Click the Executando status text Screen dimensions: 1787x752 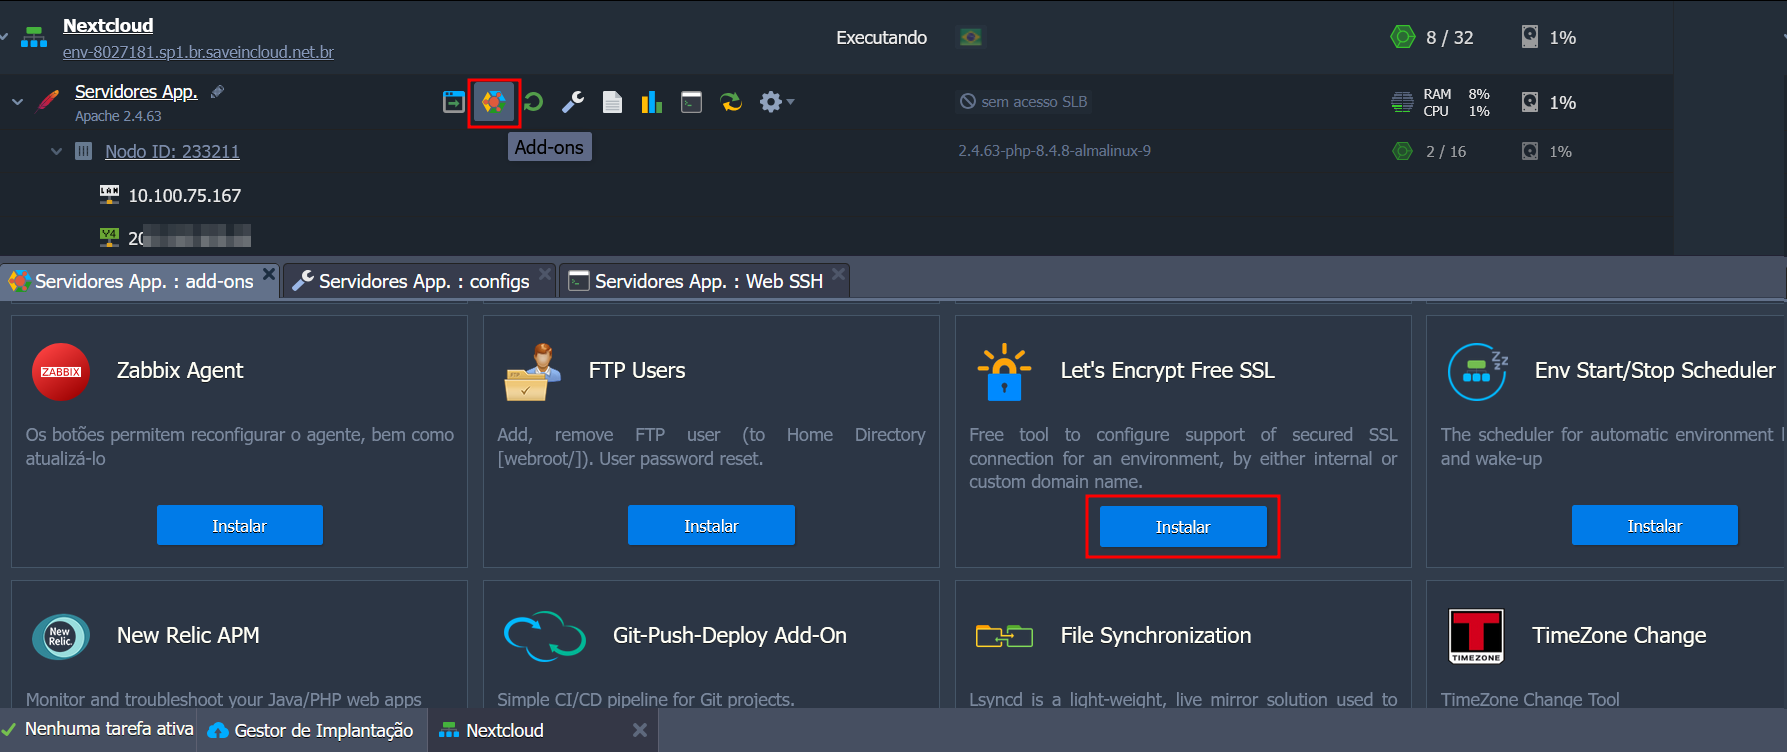(x=881, y=37)
